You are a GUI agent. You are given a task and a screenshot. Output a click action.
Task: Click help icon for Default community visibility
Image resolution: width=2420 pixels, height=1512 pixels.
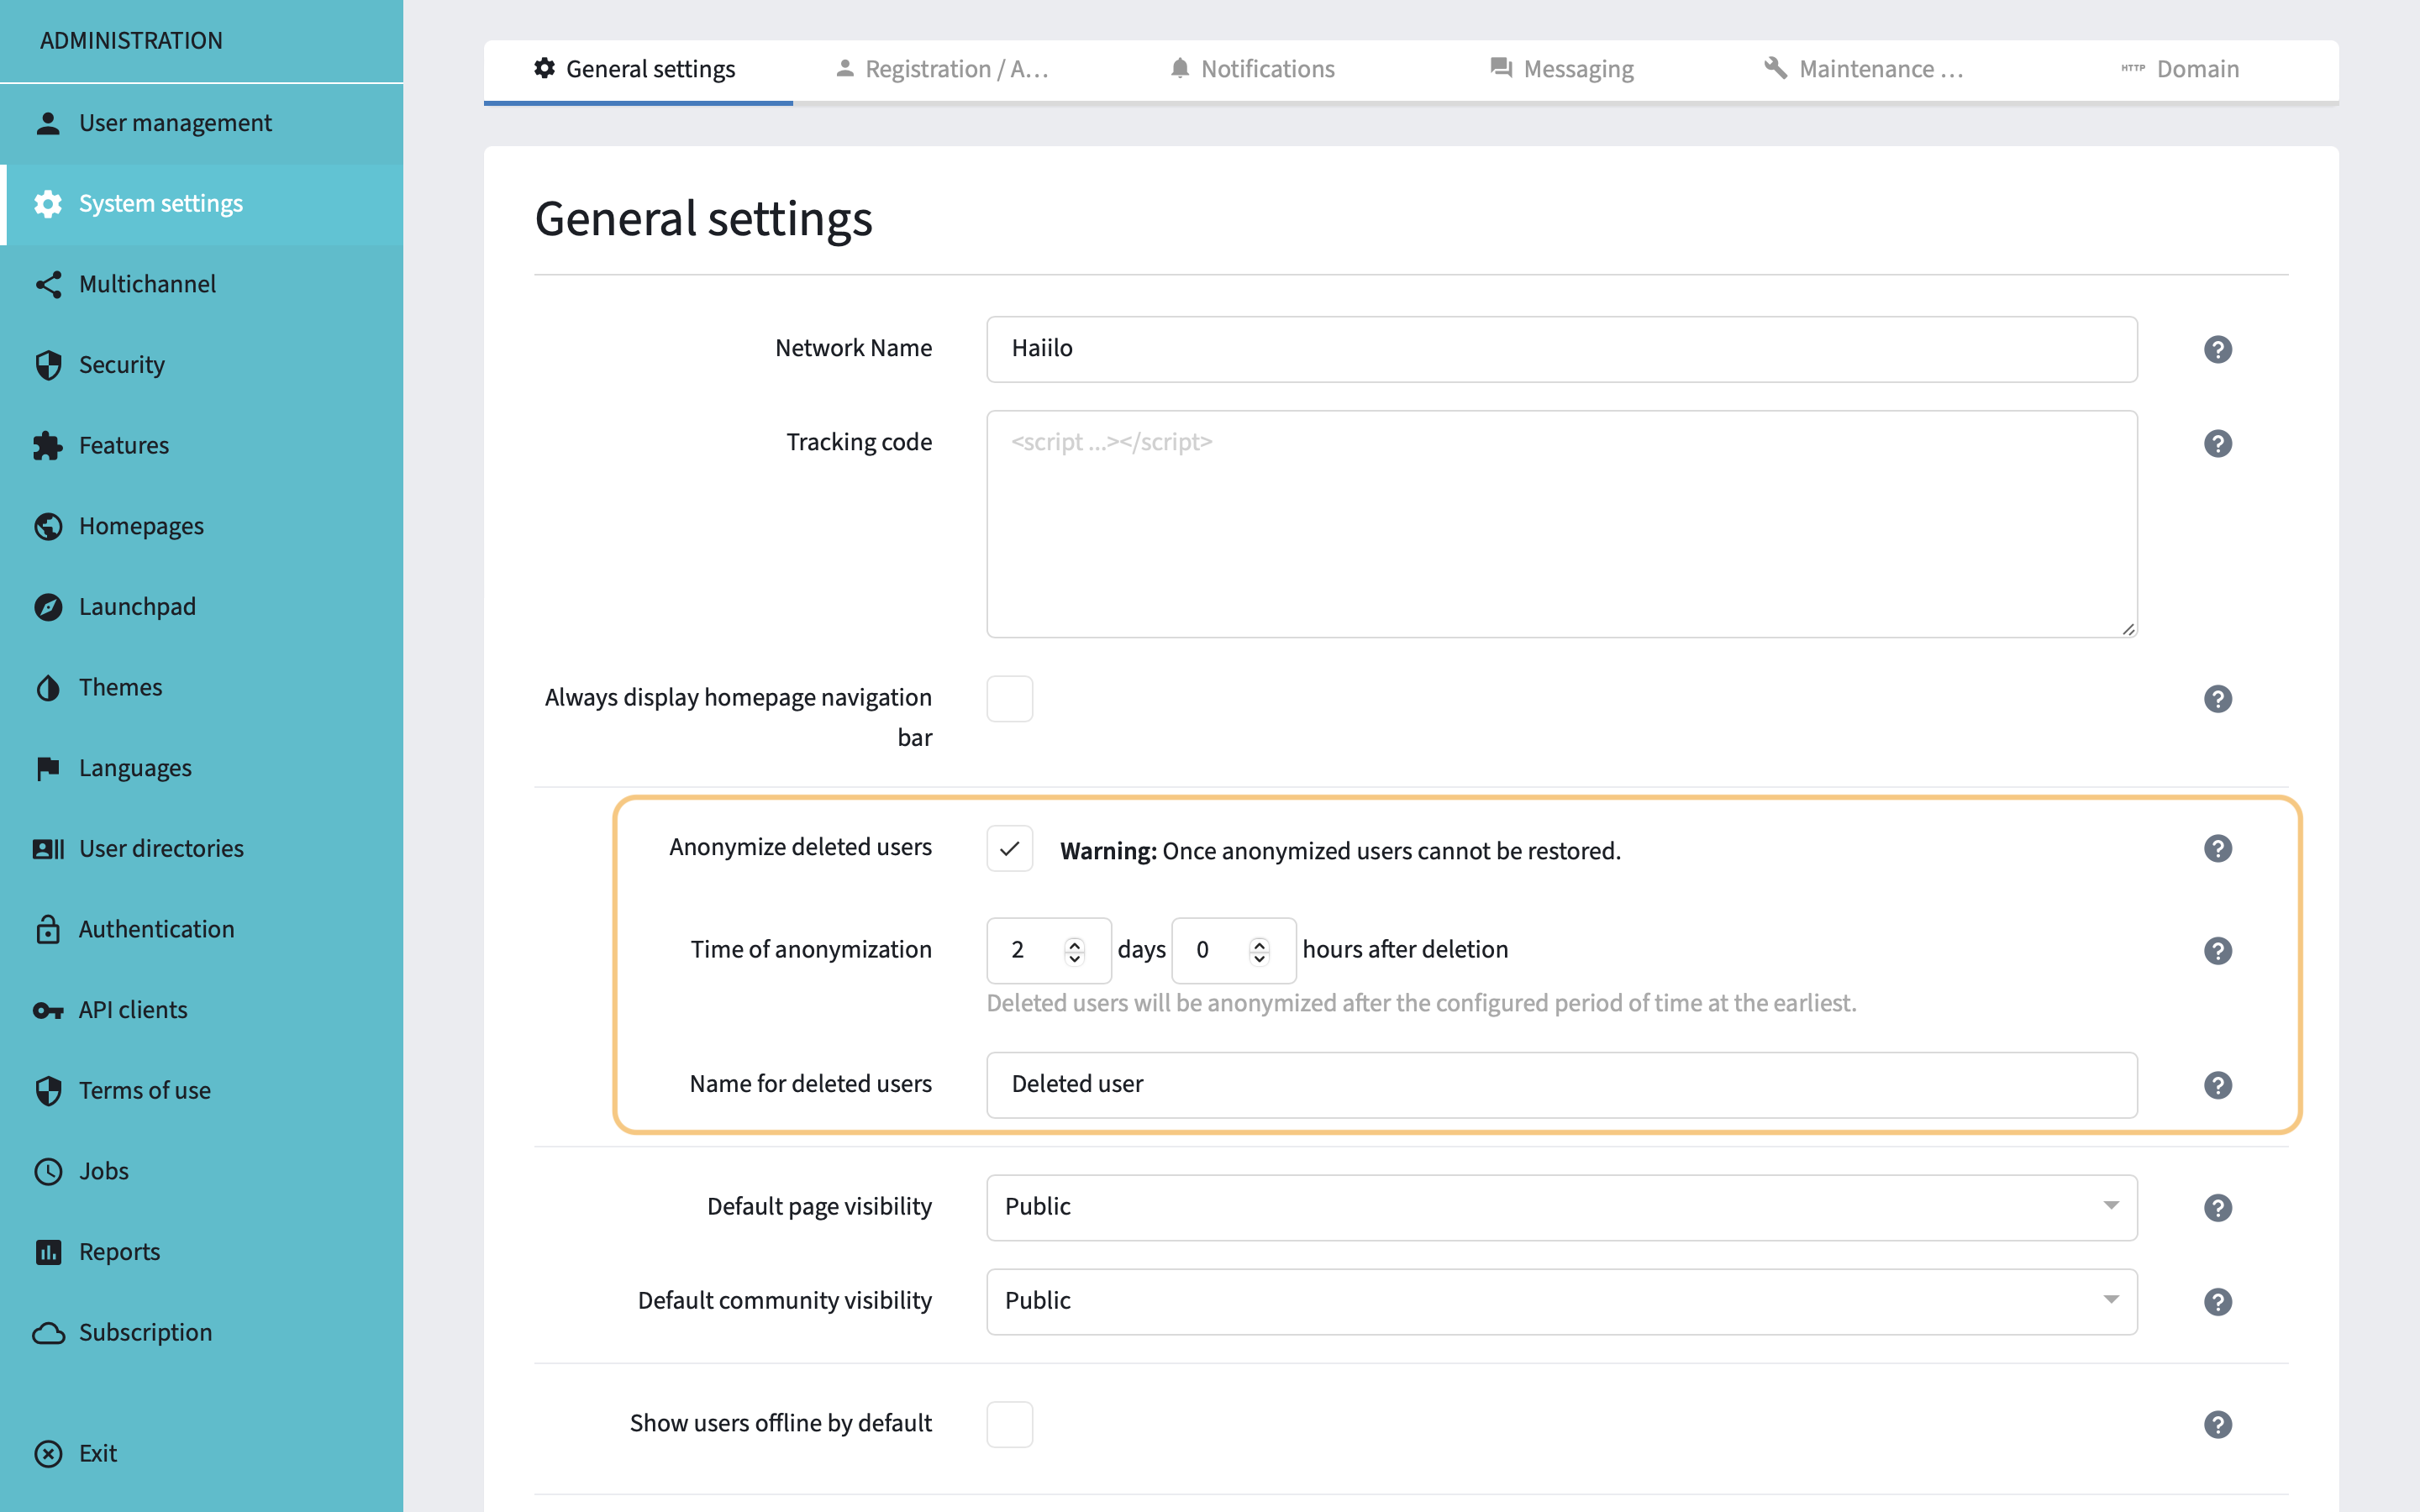[x=2217, y=1301]
